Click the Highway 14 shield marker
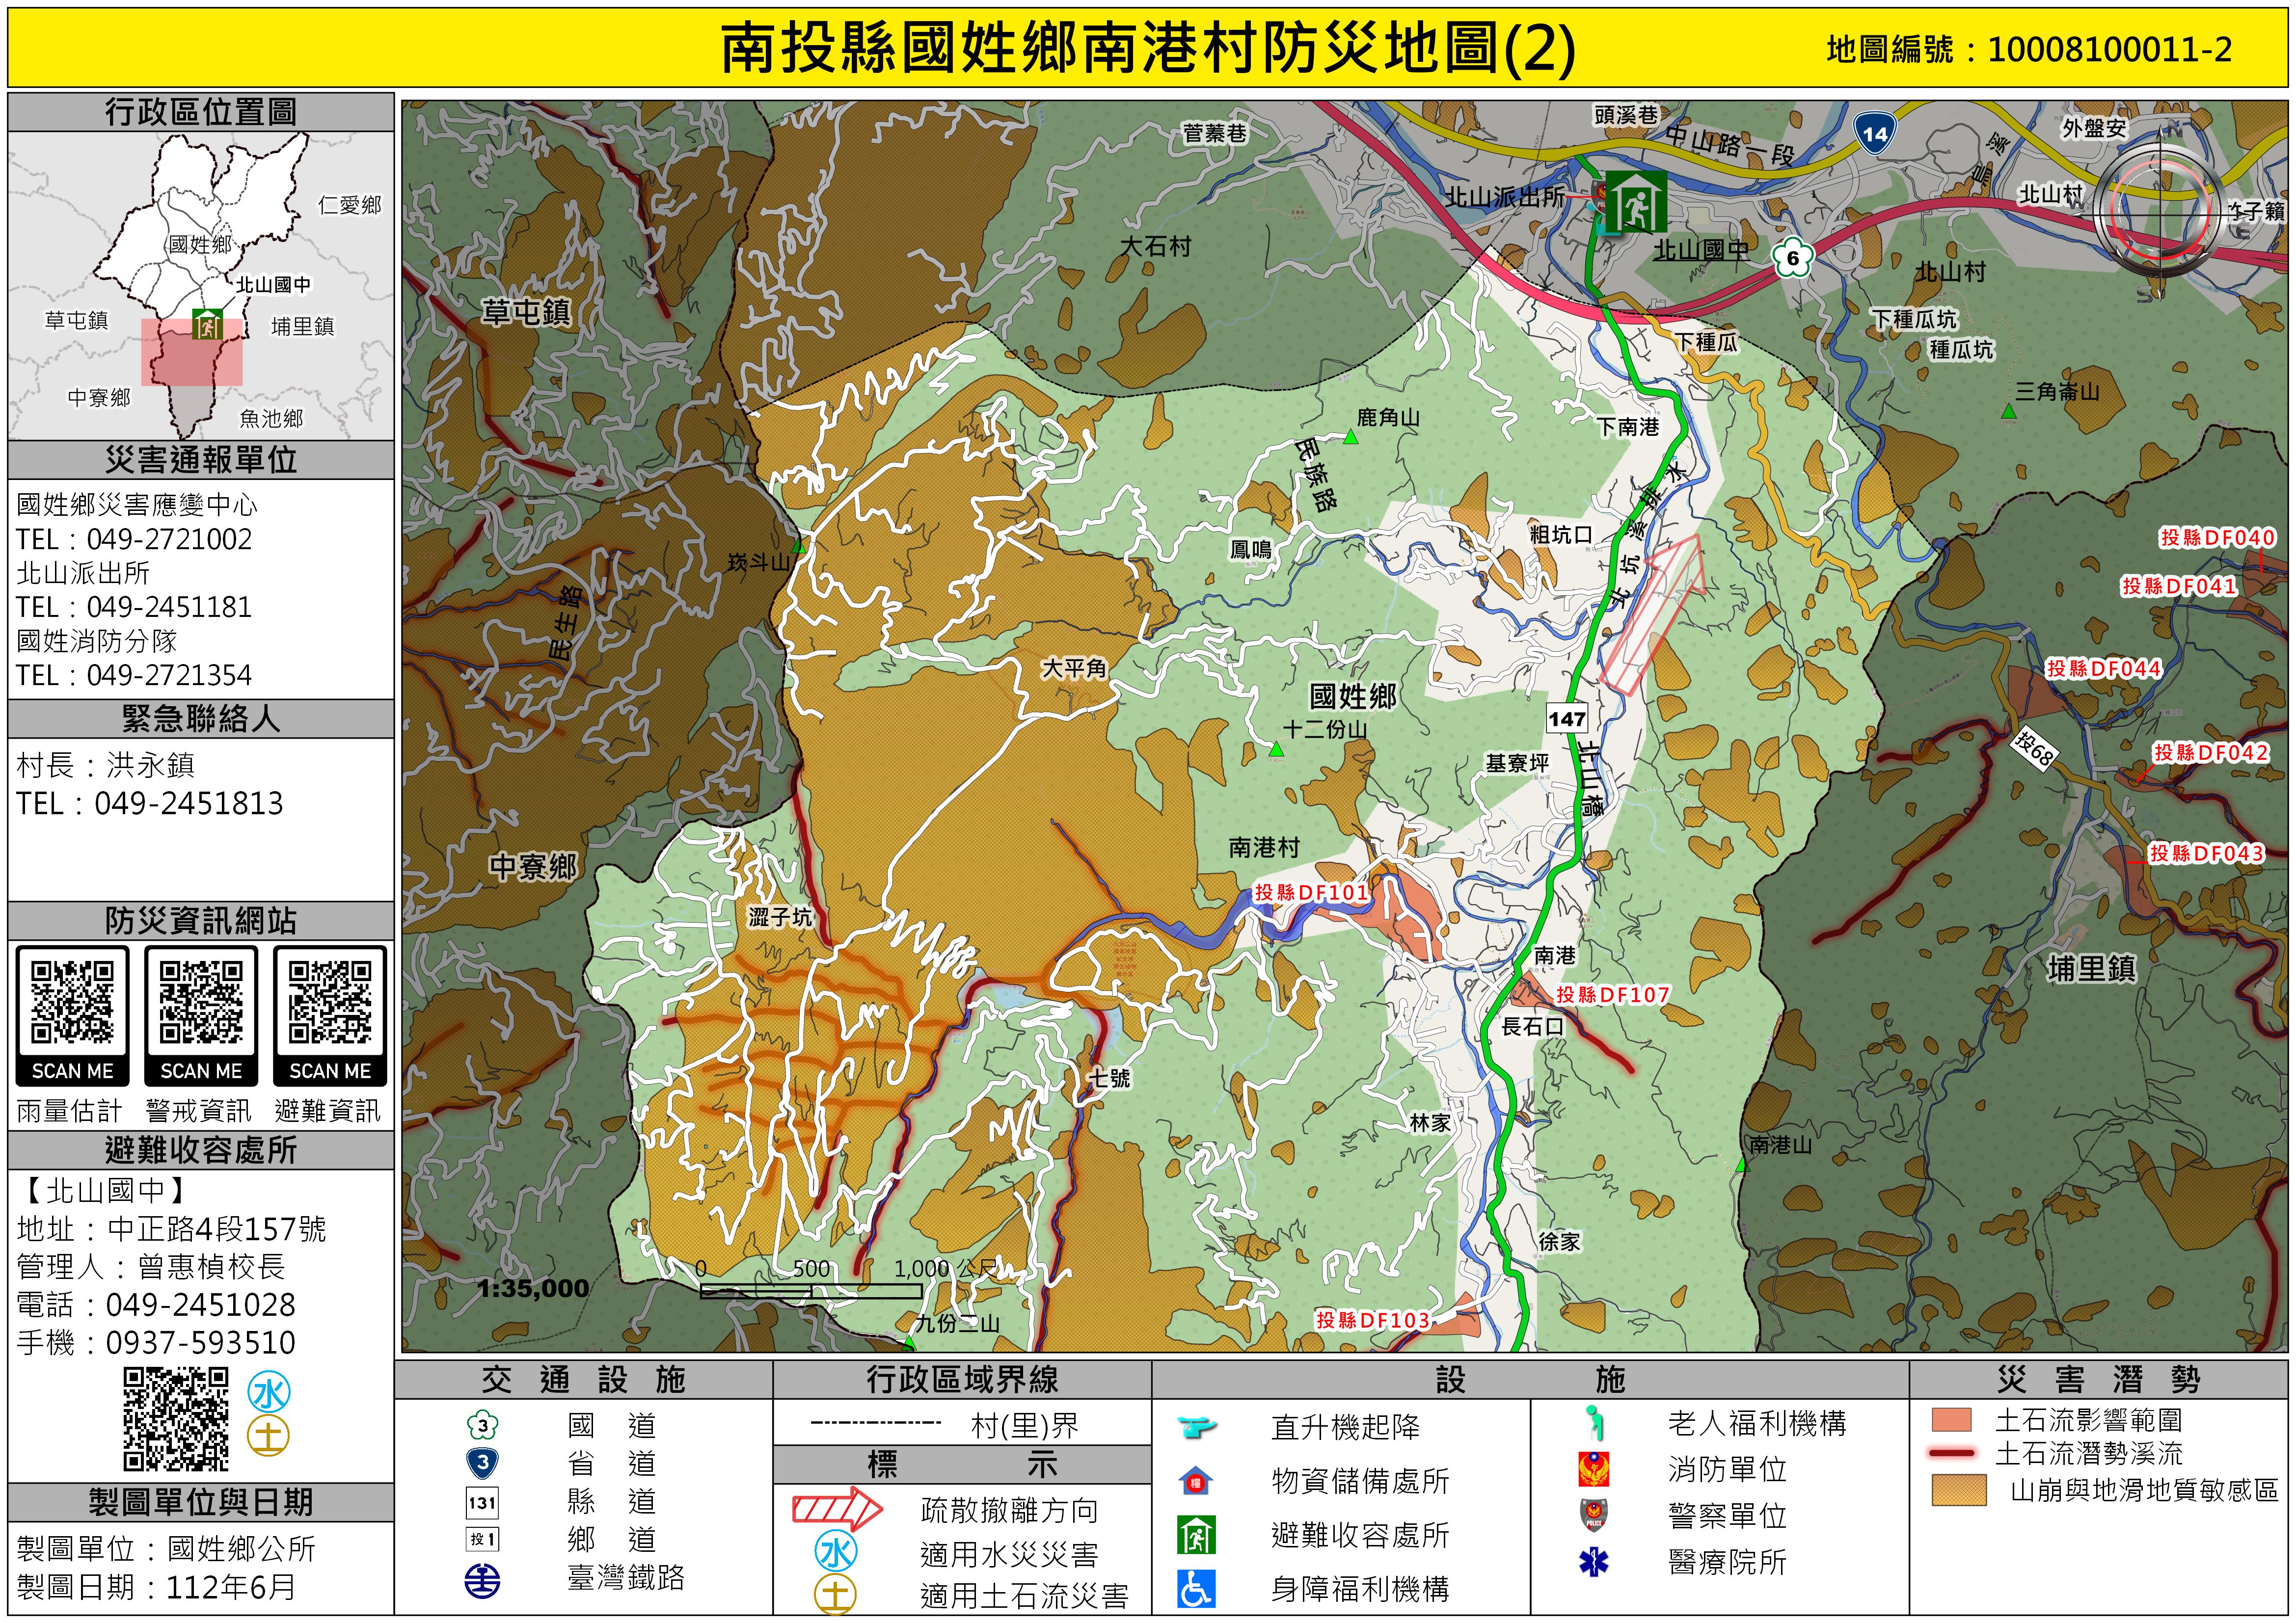2296x1623 pixels. tap(1874, 134)
